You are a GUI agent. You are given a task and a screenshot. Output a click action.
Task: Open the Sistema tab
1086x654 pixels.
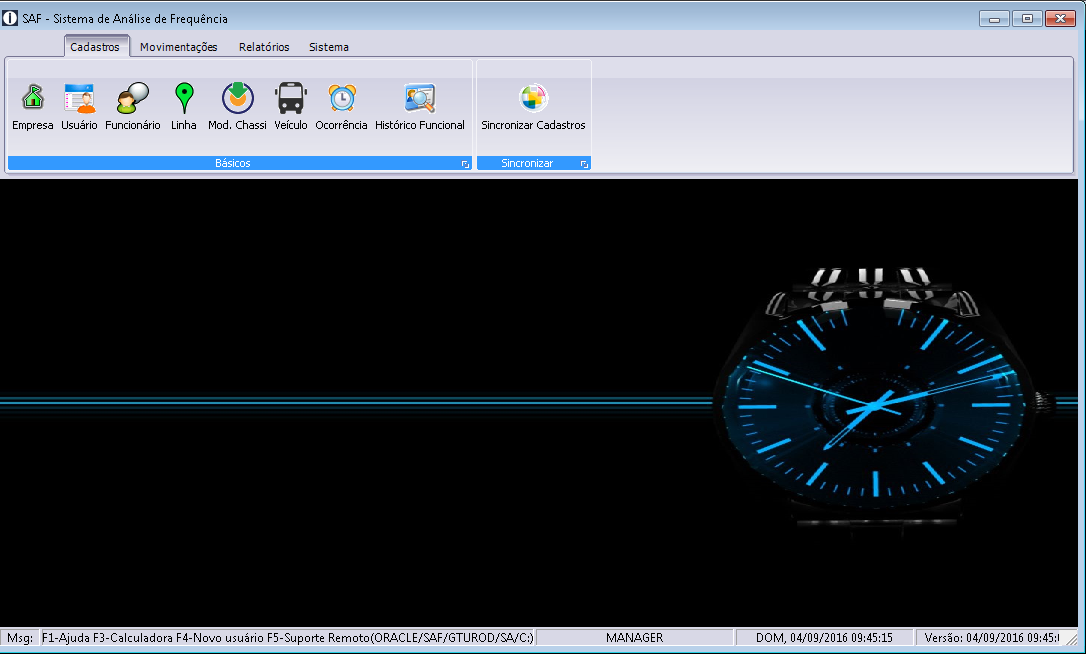coord(329,47)
